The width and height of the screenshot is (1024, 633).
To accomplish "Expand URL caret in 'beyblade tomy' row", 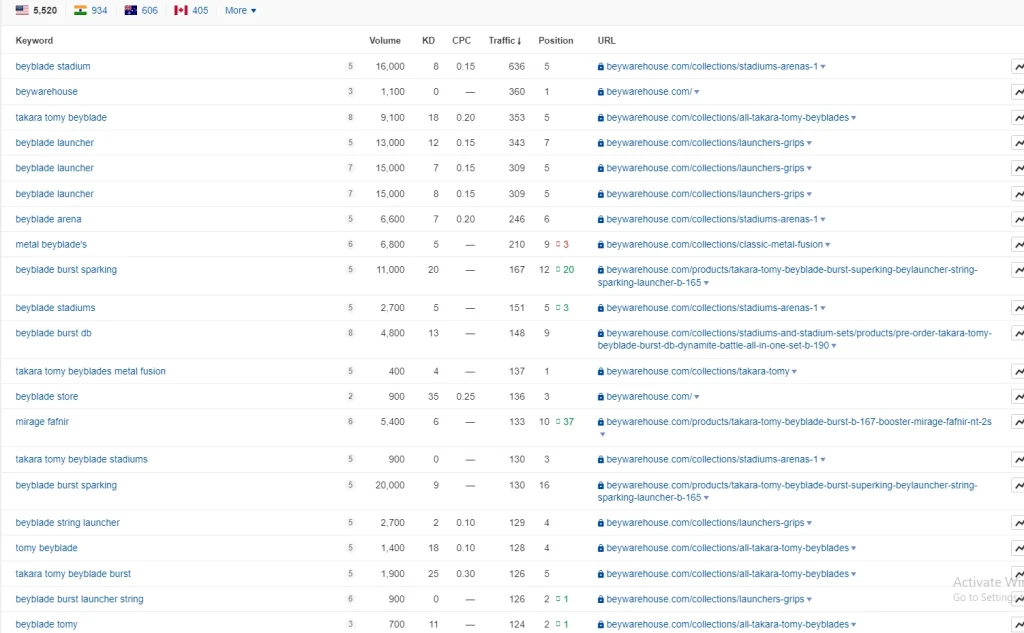I will [854, 625].
